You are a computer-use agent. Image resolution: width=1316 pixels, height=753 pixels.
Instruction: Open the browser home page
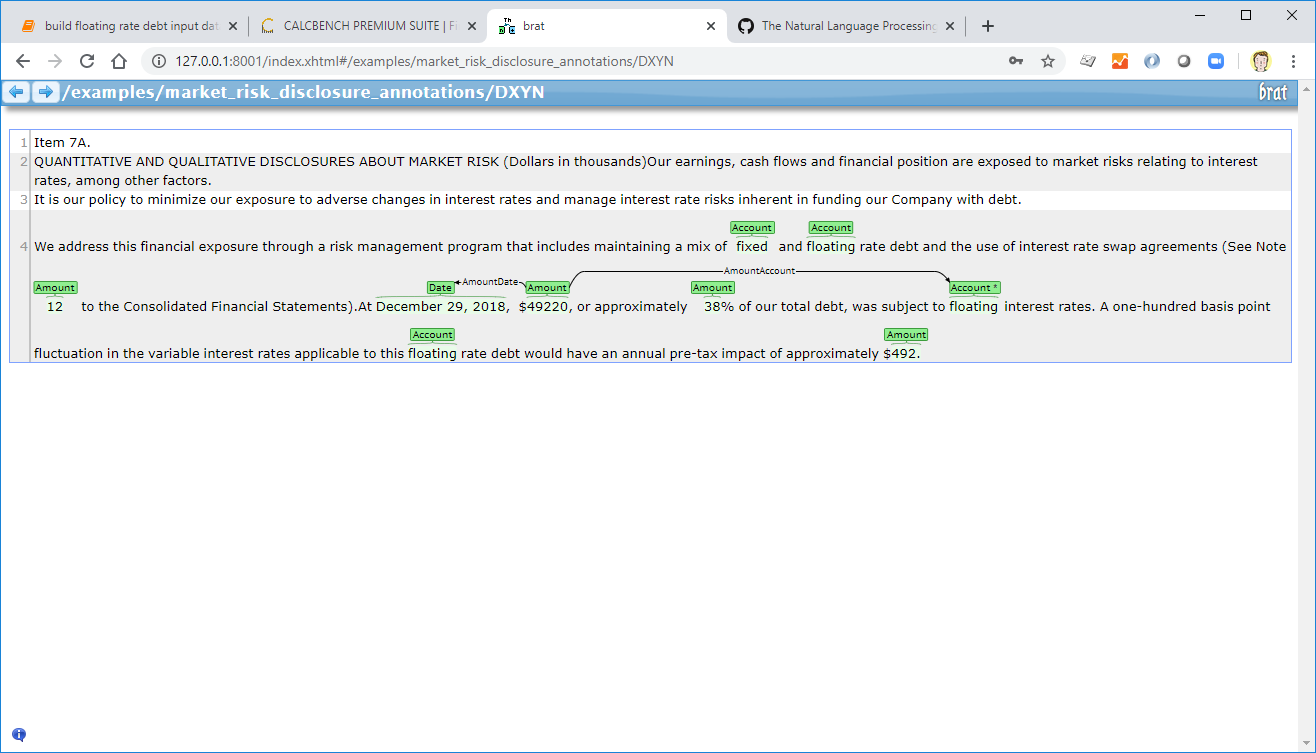tap(118, 61)
